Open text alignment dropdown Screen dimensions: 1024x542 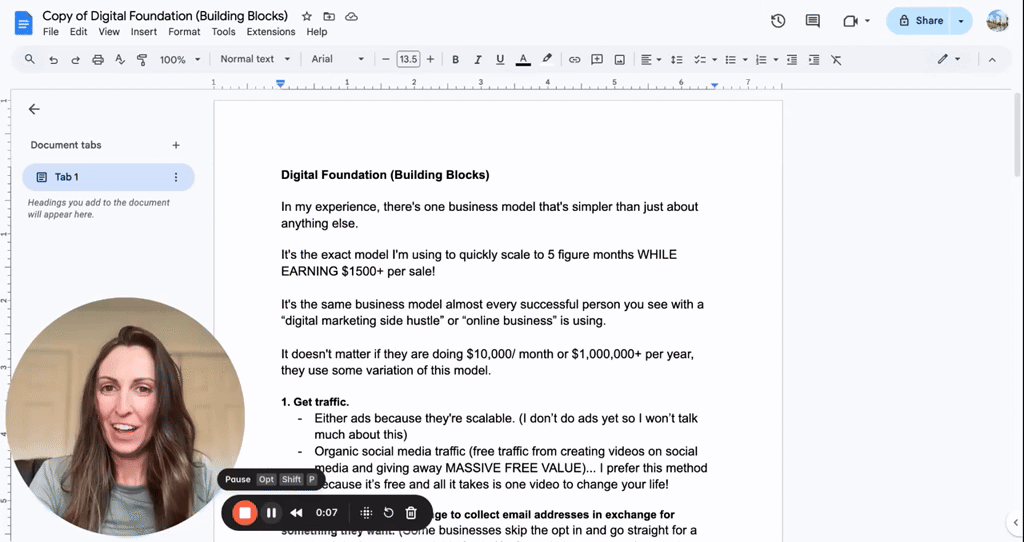tap(651, 59)
